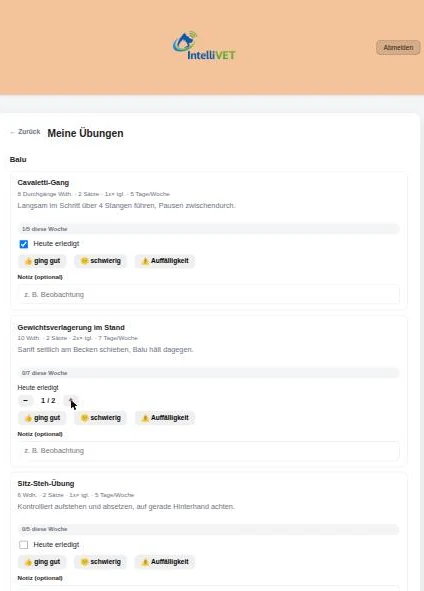
Task: Click the Sitz-Steh-Übung weekly progress bar
Action: tap(209, 529)
